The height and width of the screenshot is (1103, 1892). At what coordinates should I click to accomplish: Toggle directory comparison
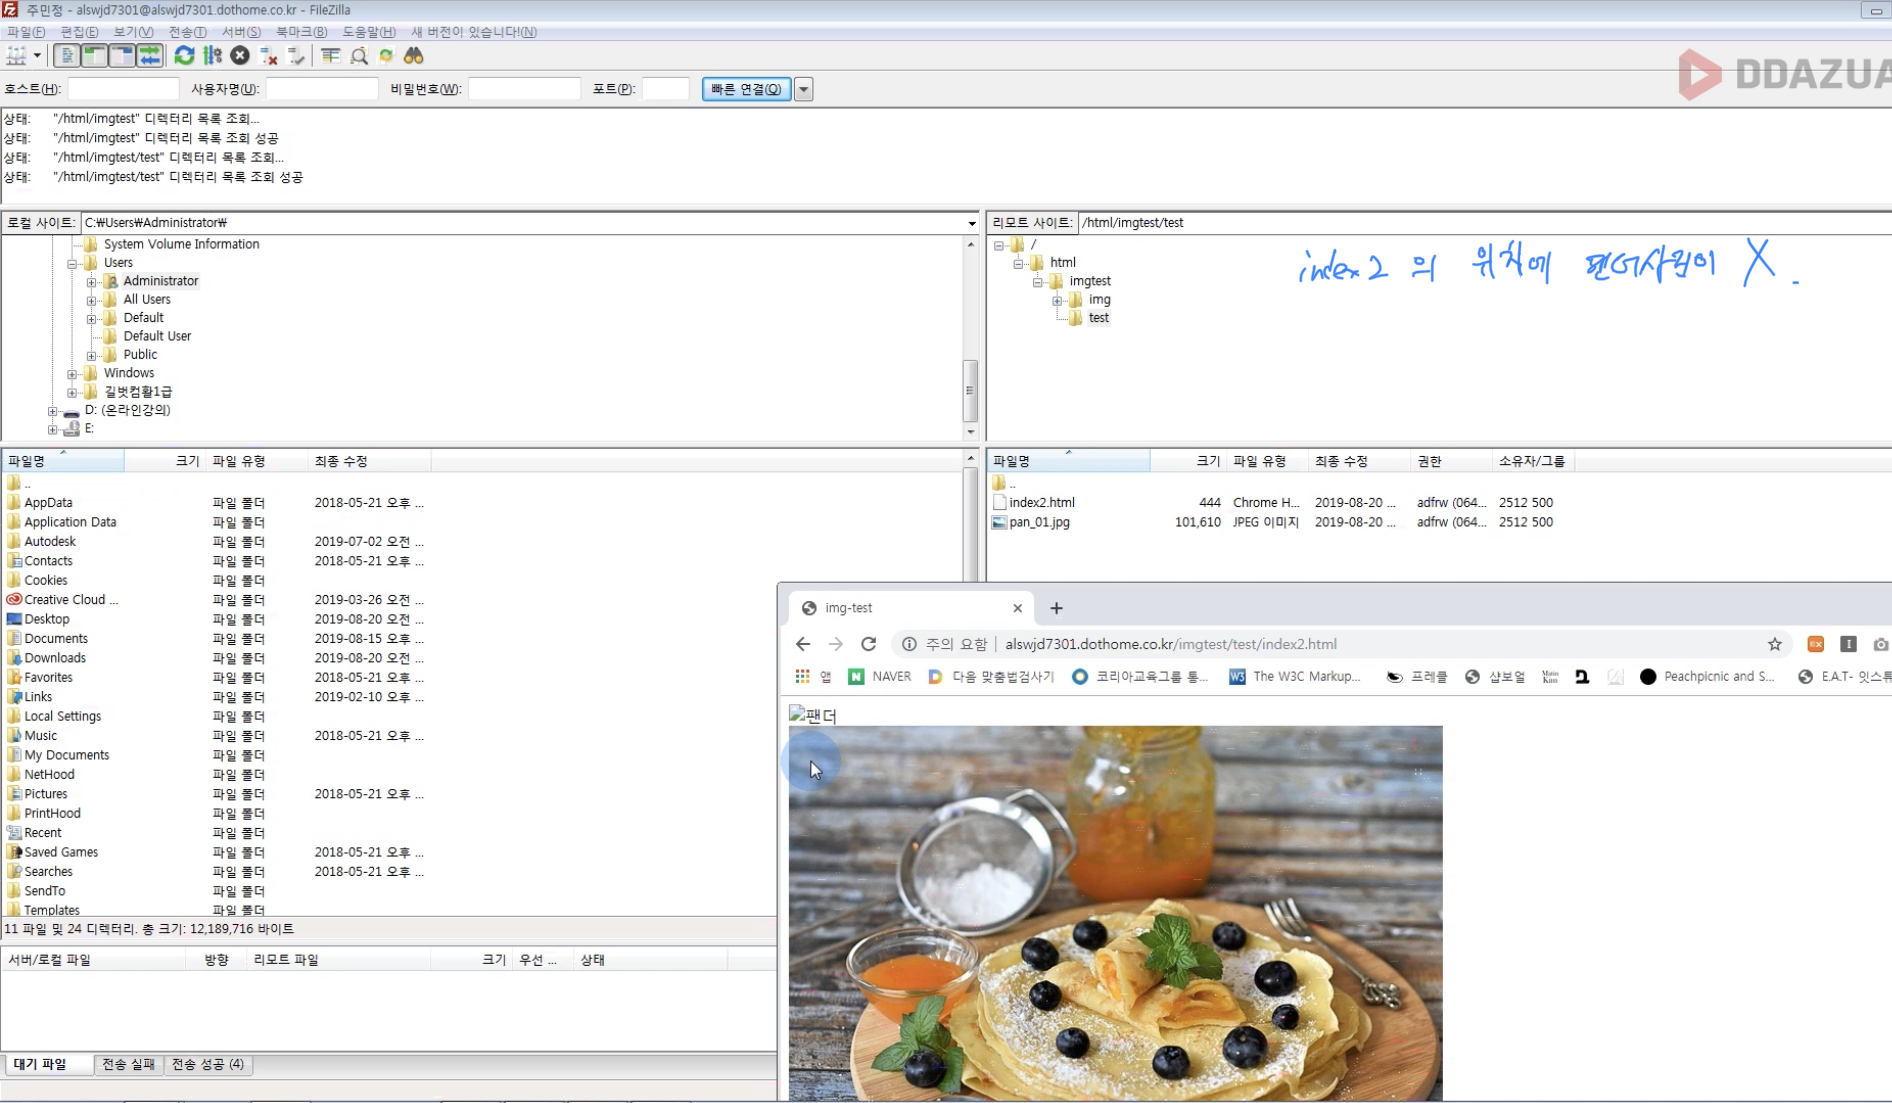359,56
